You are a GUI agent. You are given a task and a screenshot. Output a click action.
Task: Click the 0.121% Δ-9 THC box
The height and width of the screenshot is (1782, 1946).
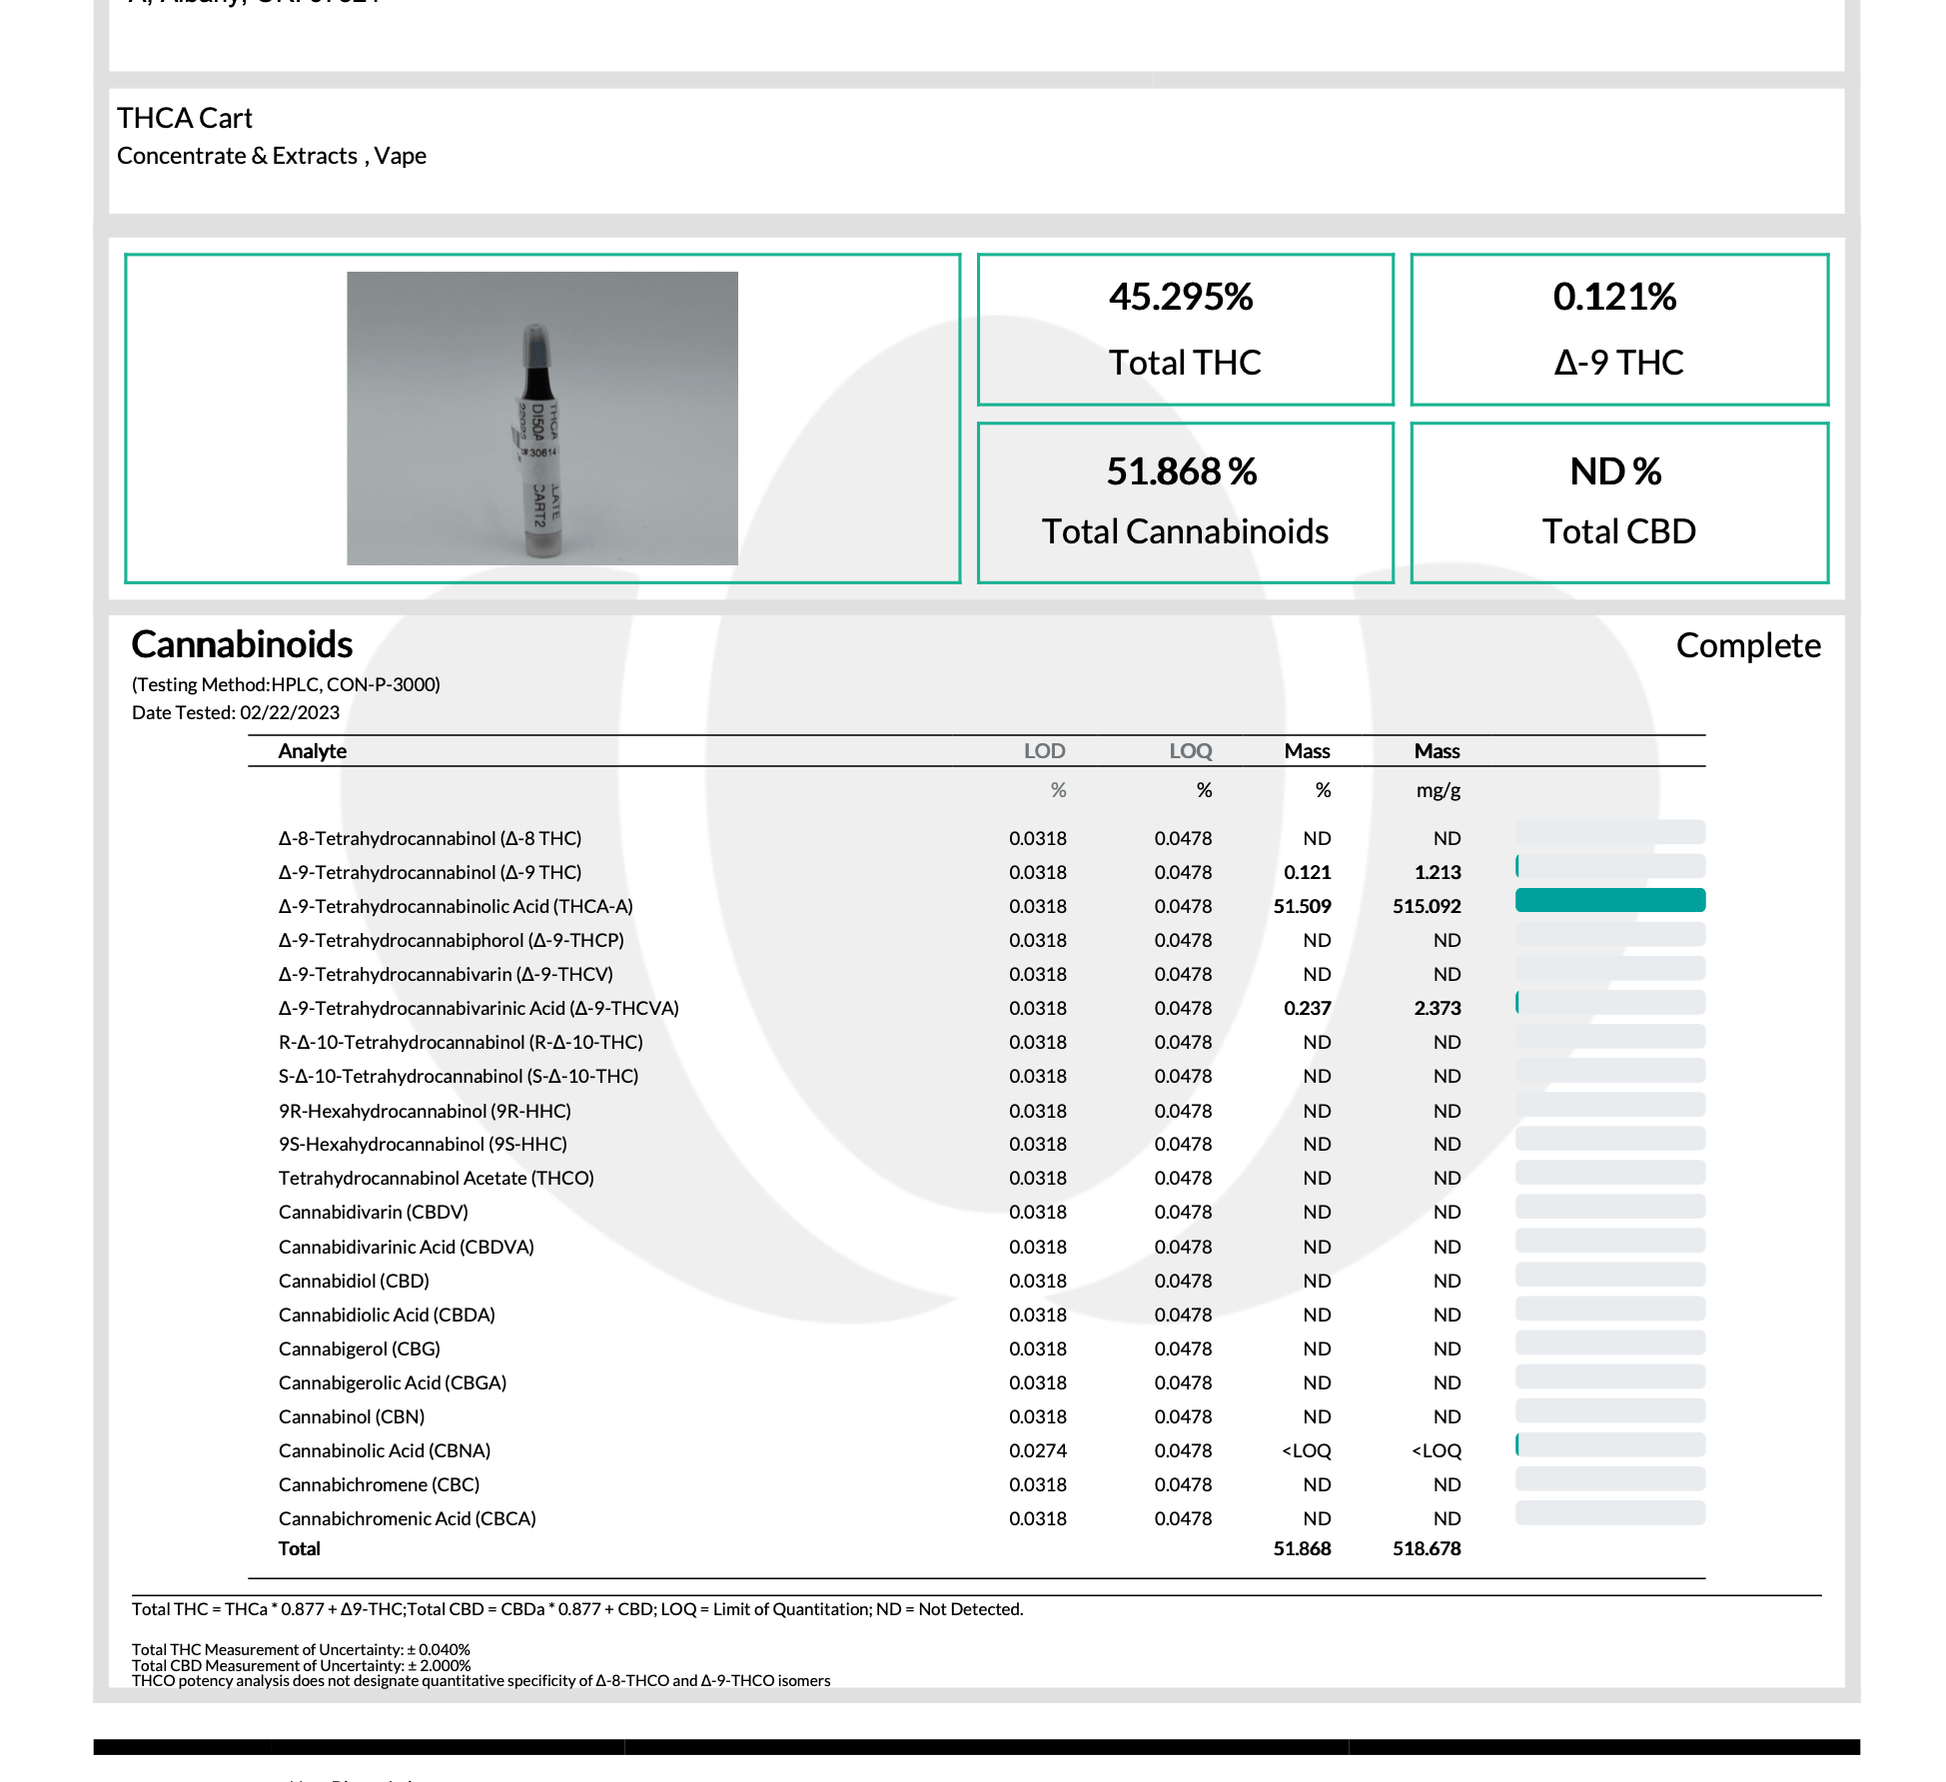tap(1618, 329)
